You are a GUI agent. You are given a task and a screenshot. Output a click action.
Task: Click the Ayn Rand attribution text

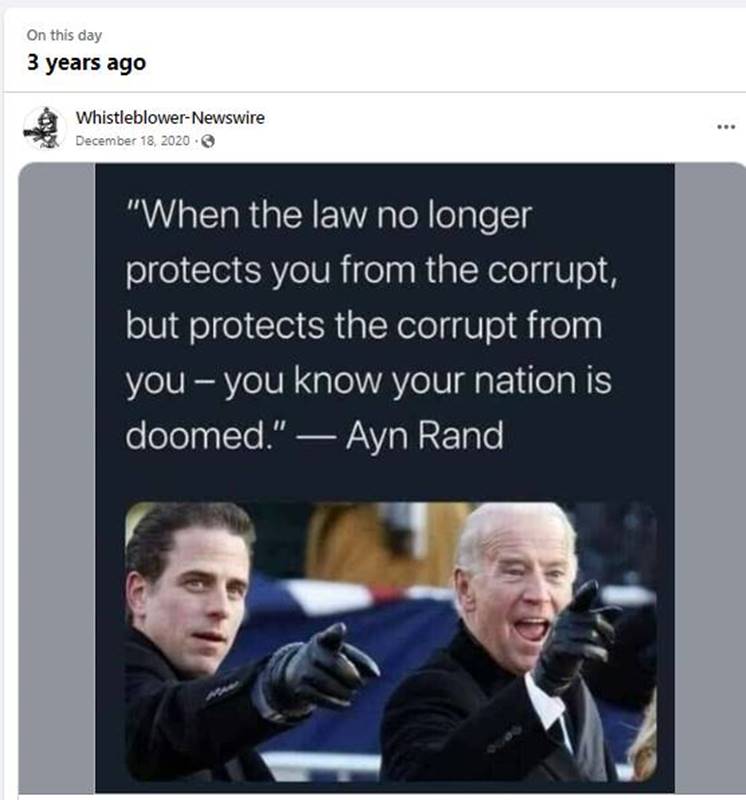(425, 435)
